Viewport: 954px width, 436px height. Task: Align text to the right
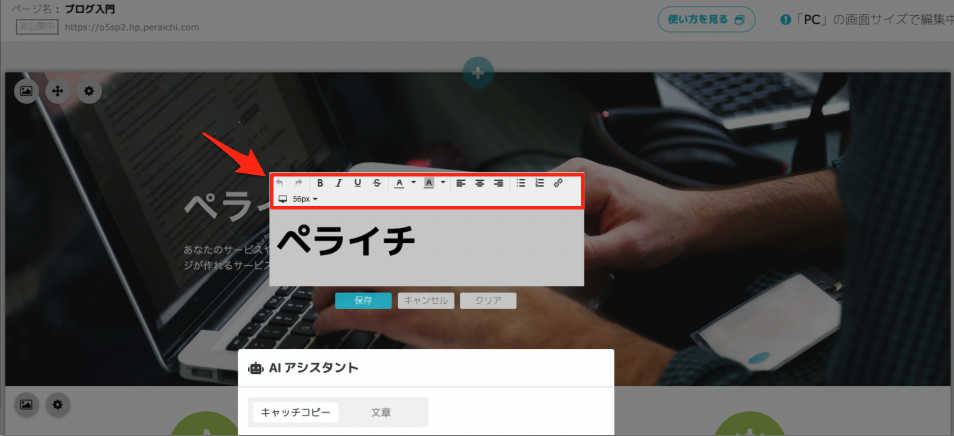498,183
